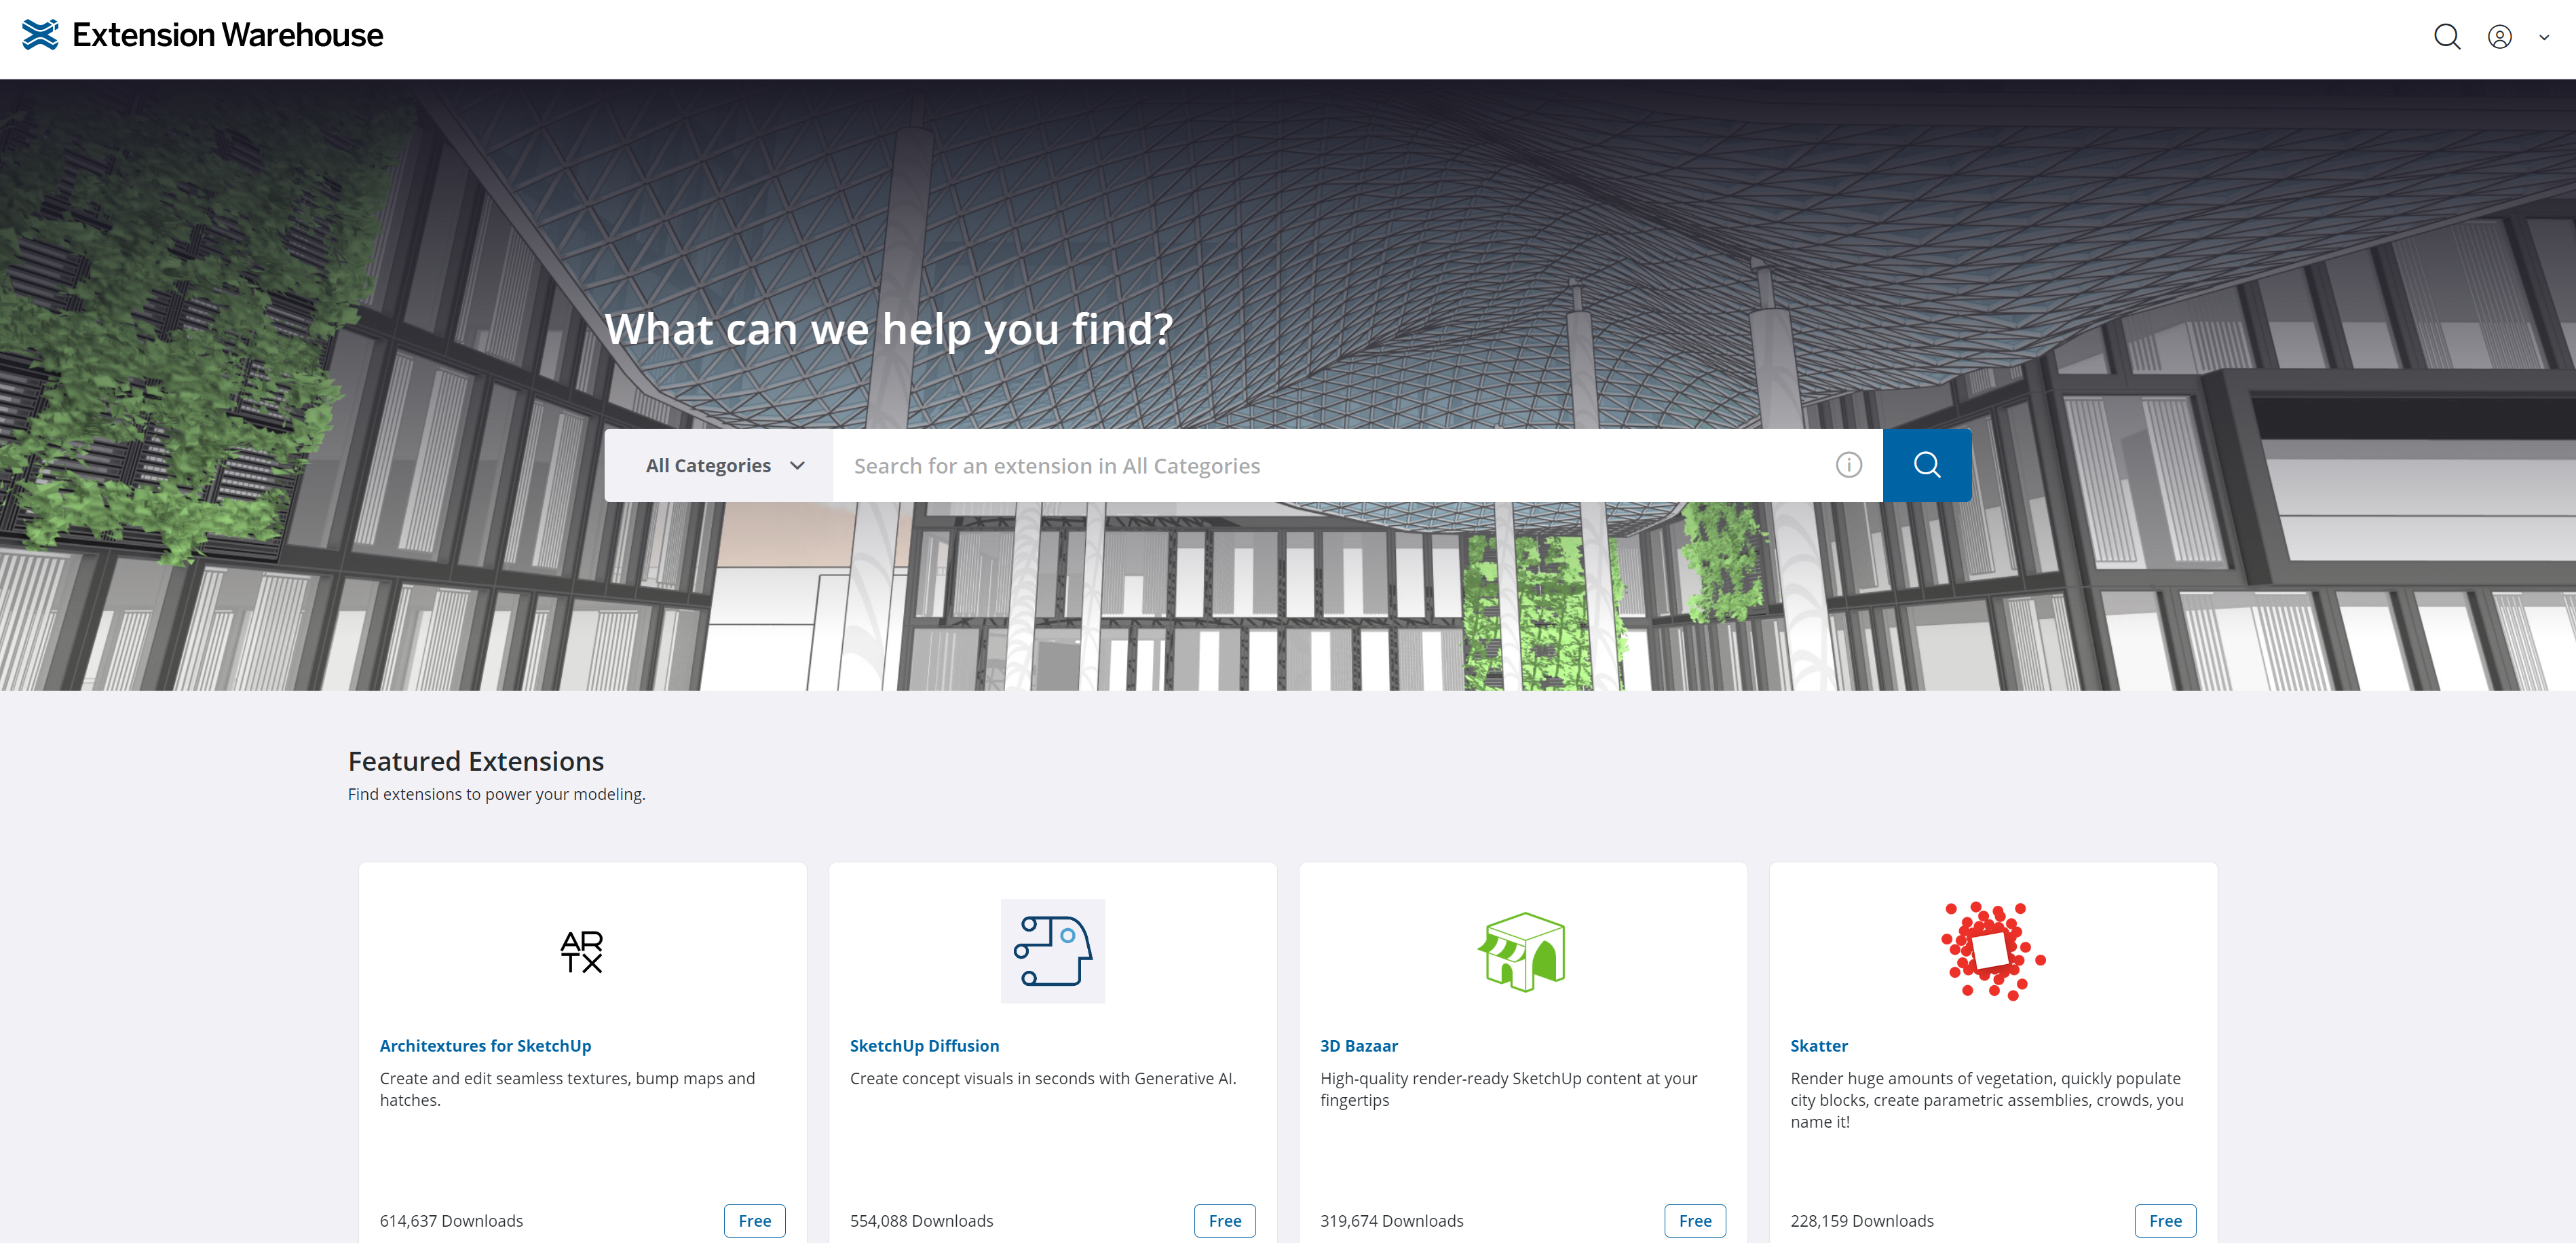2576x1243 pixels.
Task: Click the Architextures ARTX icon
Action: [582, 951]
